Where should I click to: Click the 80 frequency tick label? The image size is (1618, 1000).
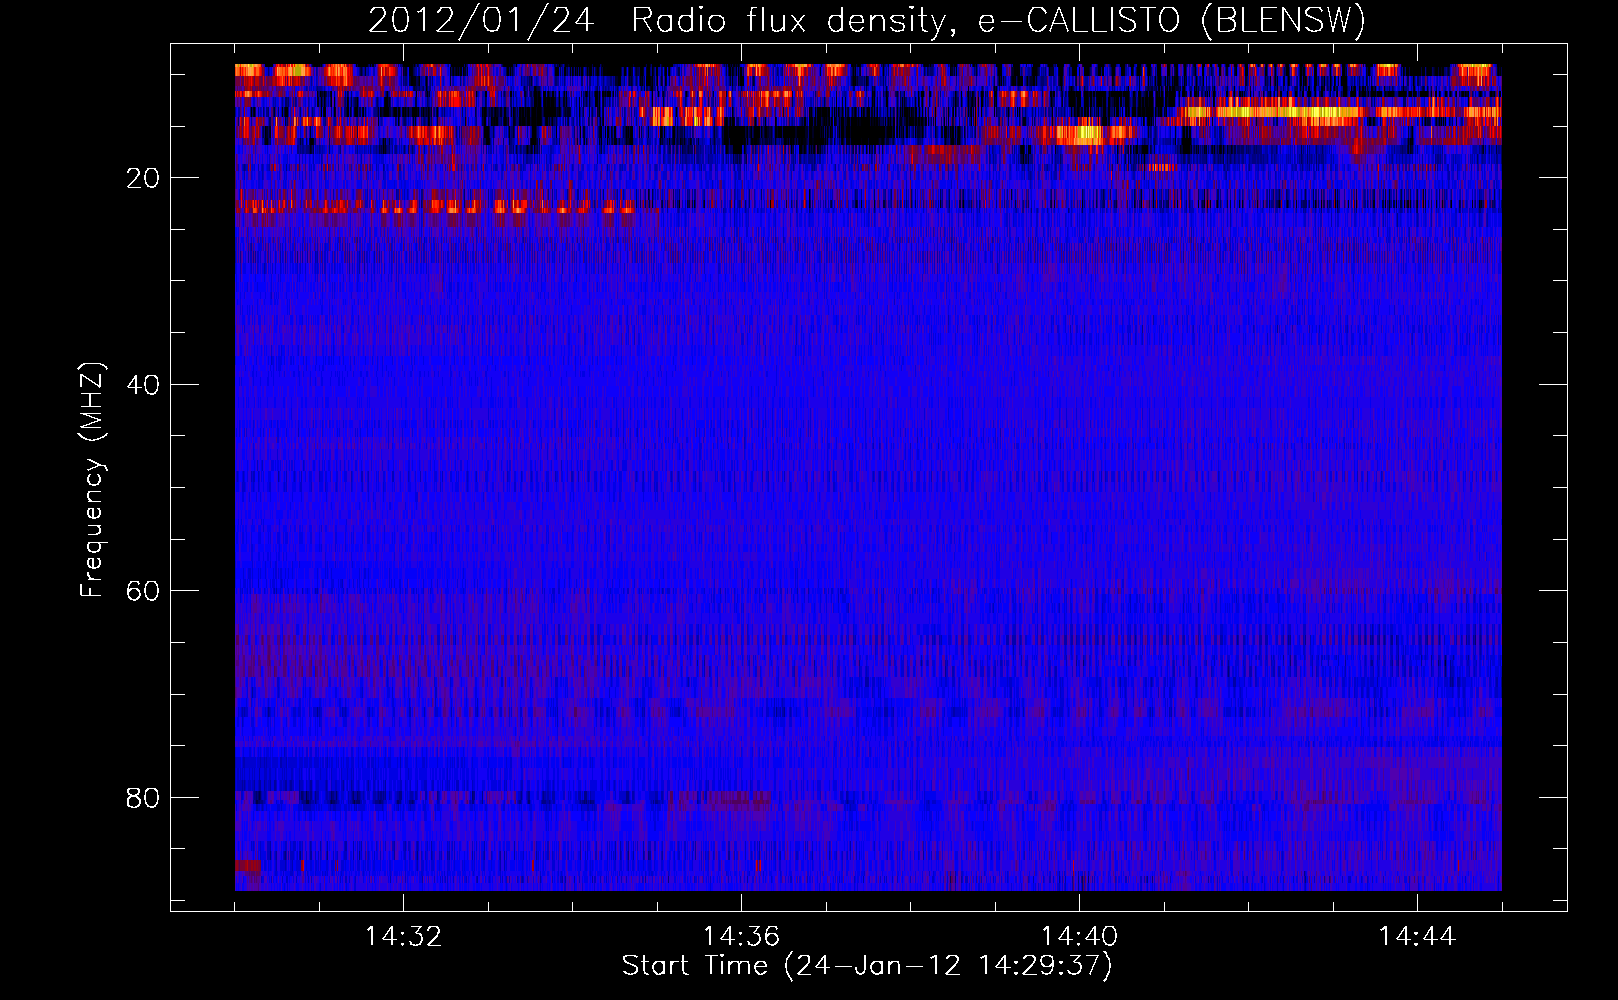pyautogui.click(x=143, y=798)
